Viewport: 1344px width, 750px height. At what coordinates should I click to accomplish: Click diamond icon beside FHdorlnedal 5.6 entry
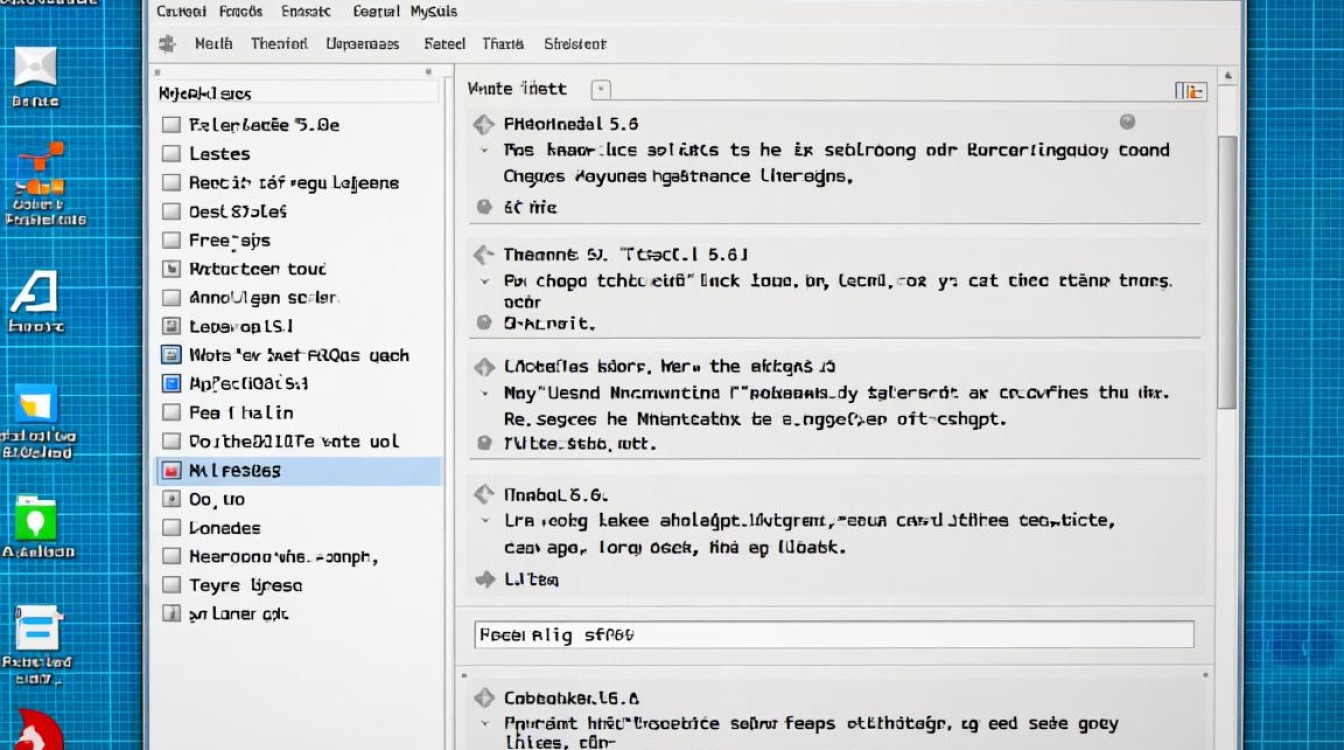tap(484, 124)
